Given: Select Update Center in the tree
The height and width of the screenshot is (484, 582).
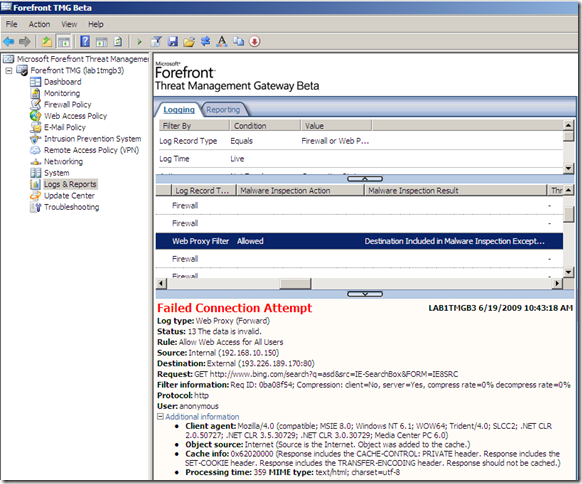Looking at the screenshot, I should coord(69,196).
